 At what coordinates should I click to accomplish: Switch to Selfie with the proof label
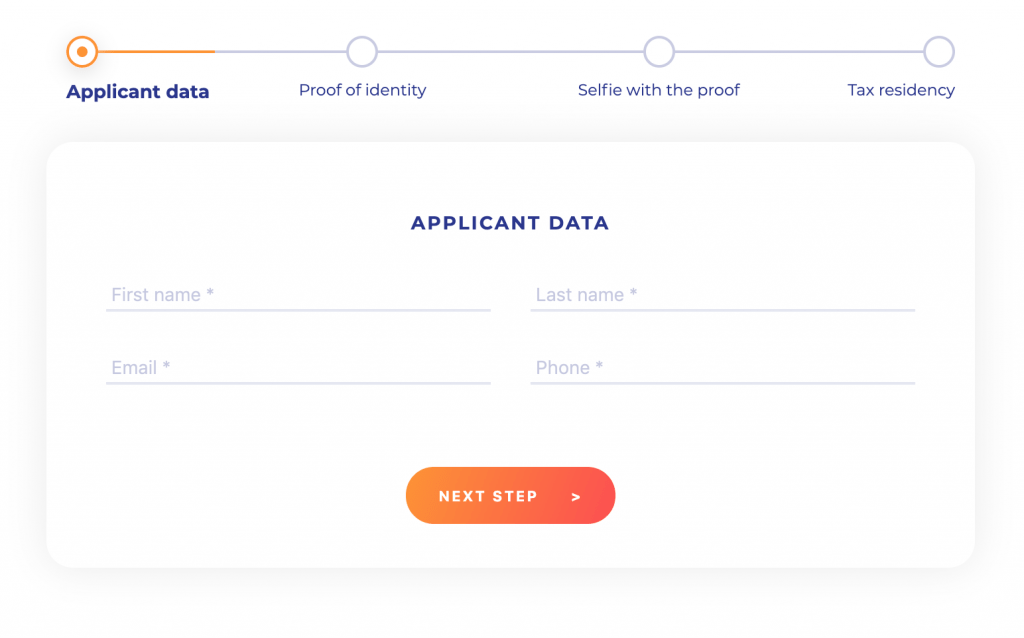[x=659, y=90]
